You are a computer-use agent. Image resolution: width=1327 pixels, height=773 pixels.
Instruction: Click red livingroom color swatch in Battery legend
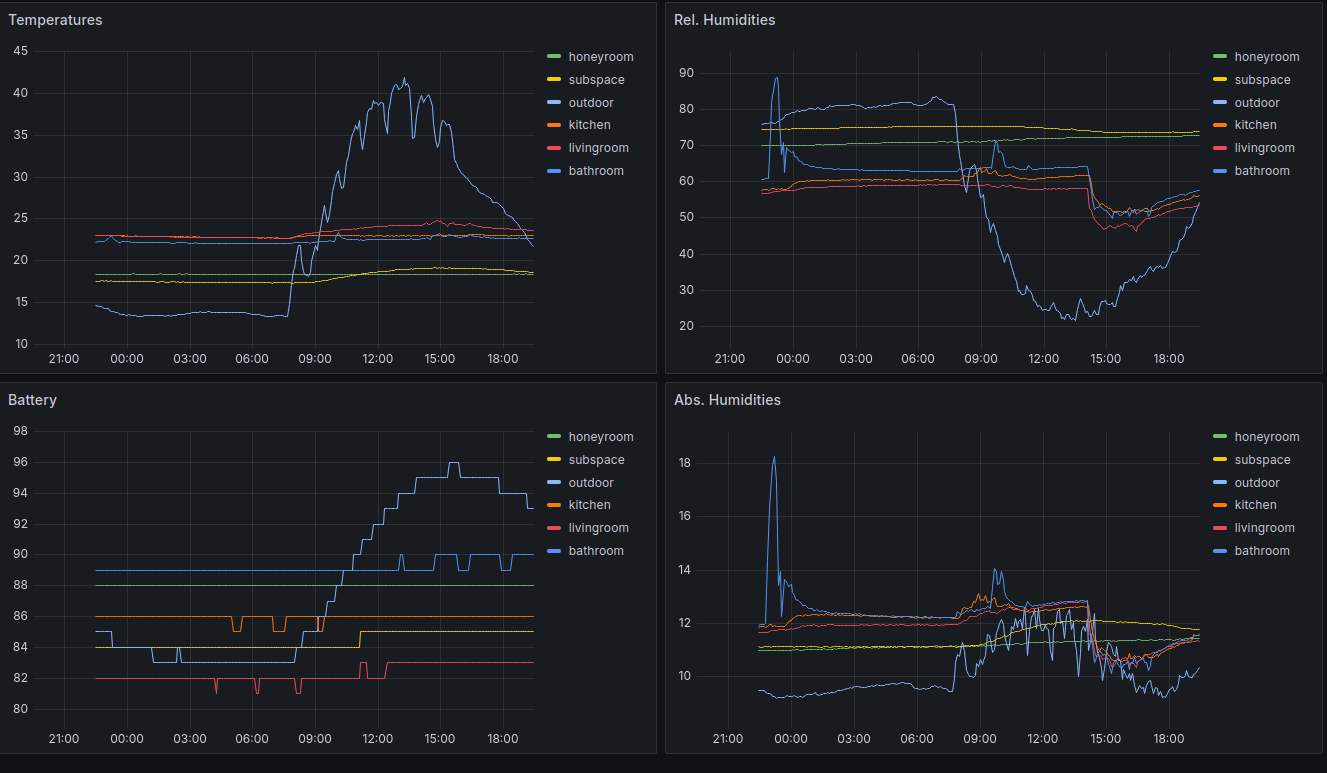click(x=554, y=528)
